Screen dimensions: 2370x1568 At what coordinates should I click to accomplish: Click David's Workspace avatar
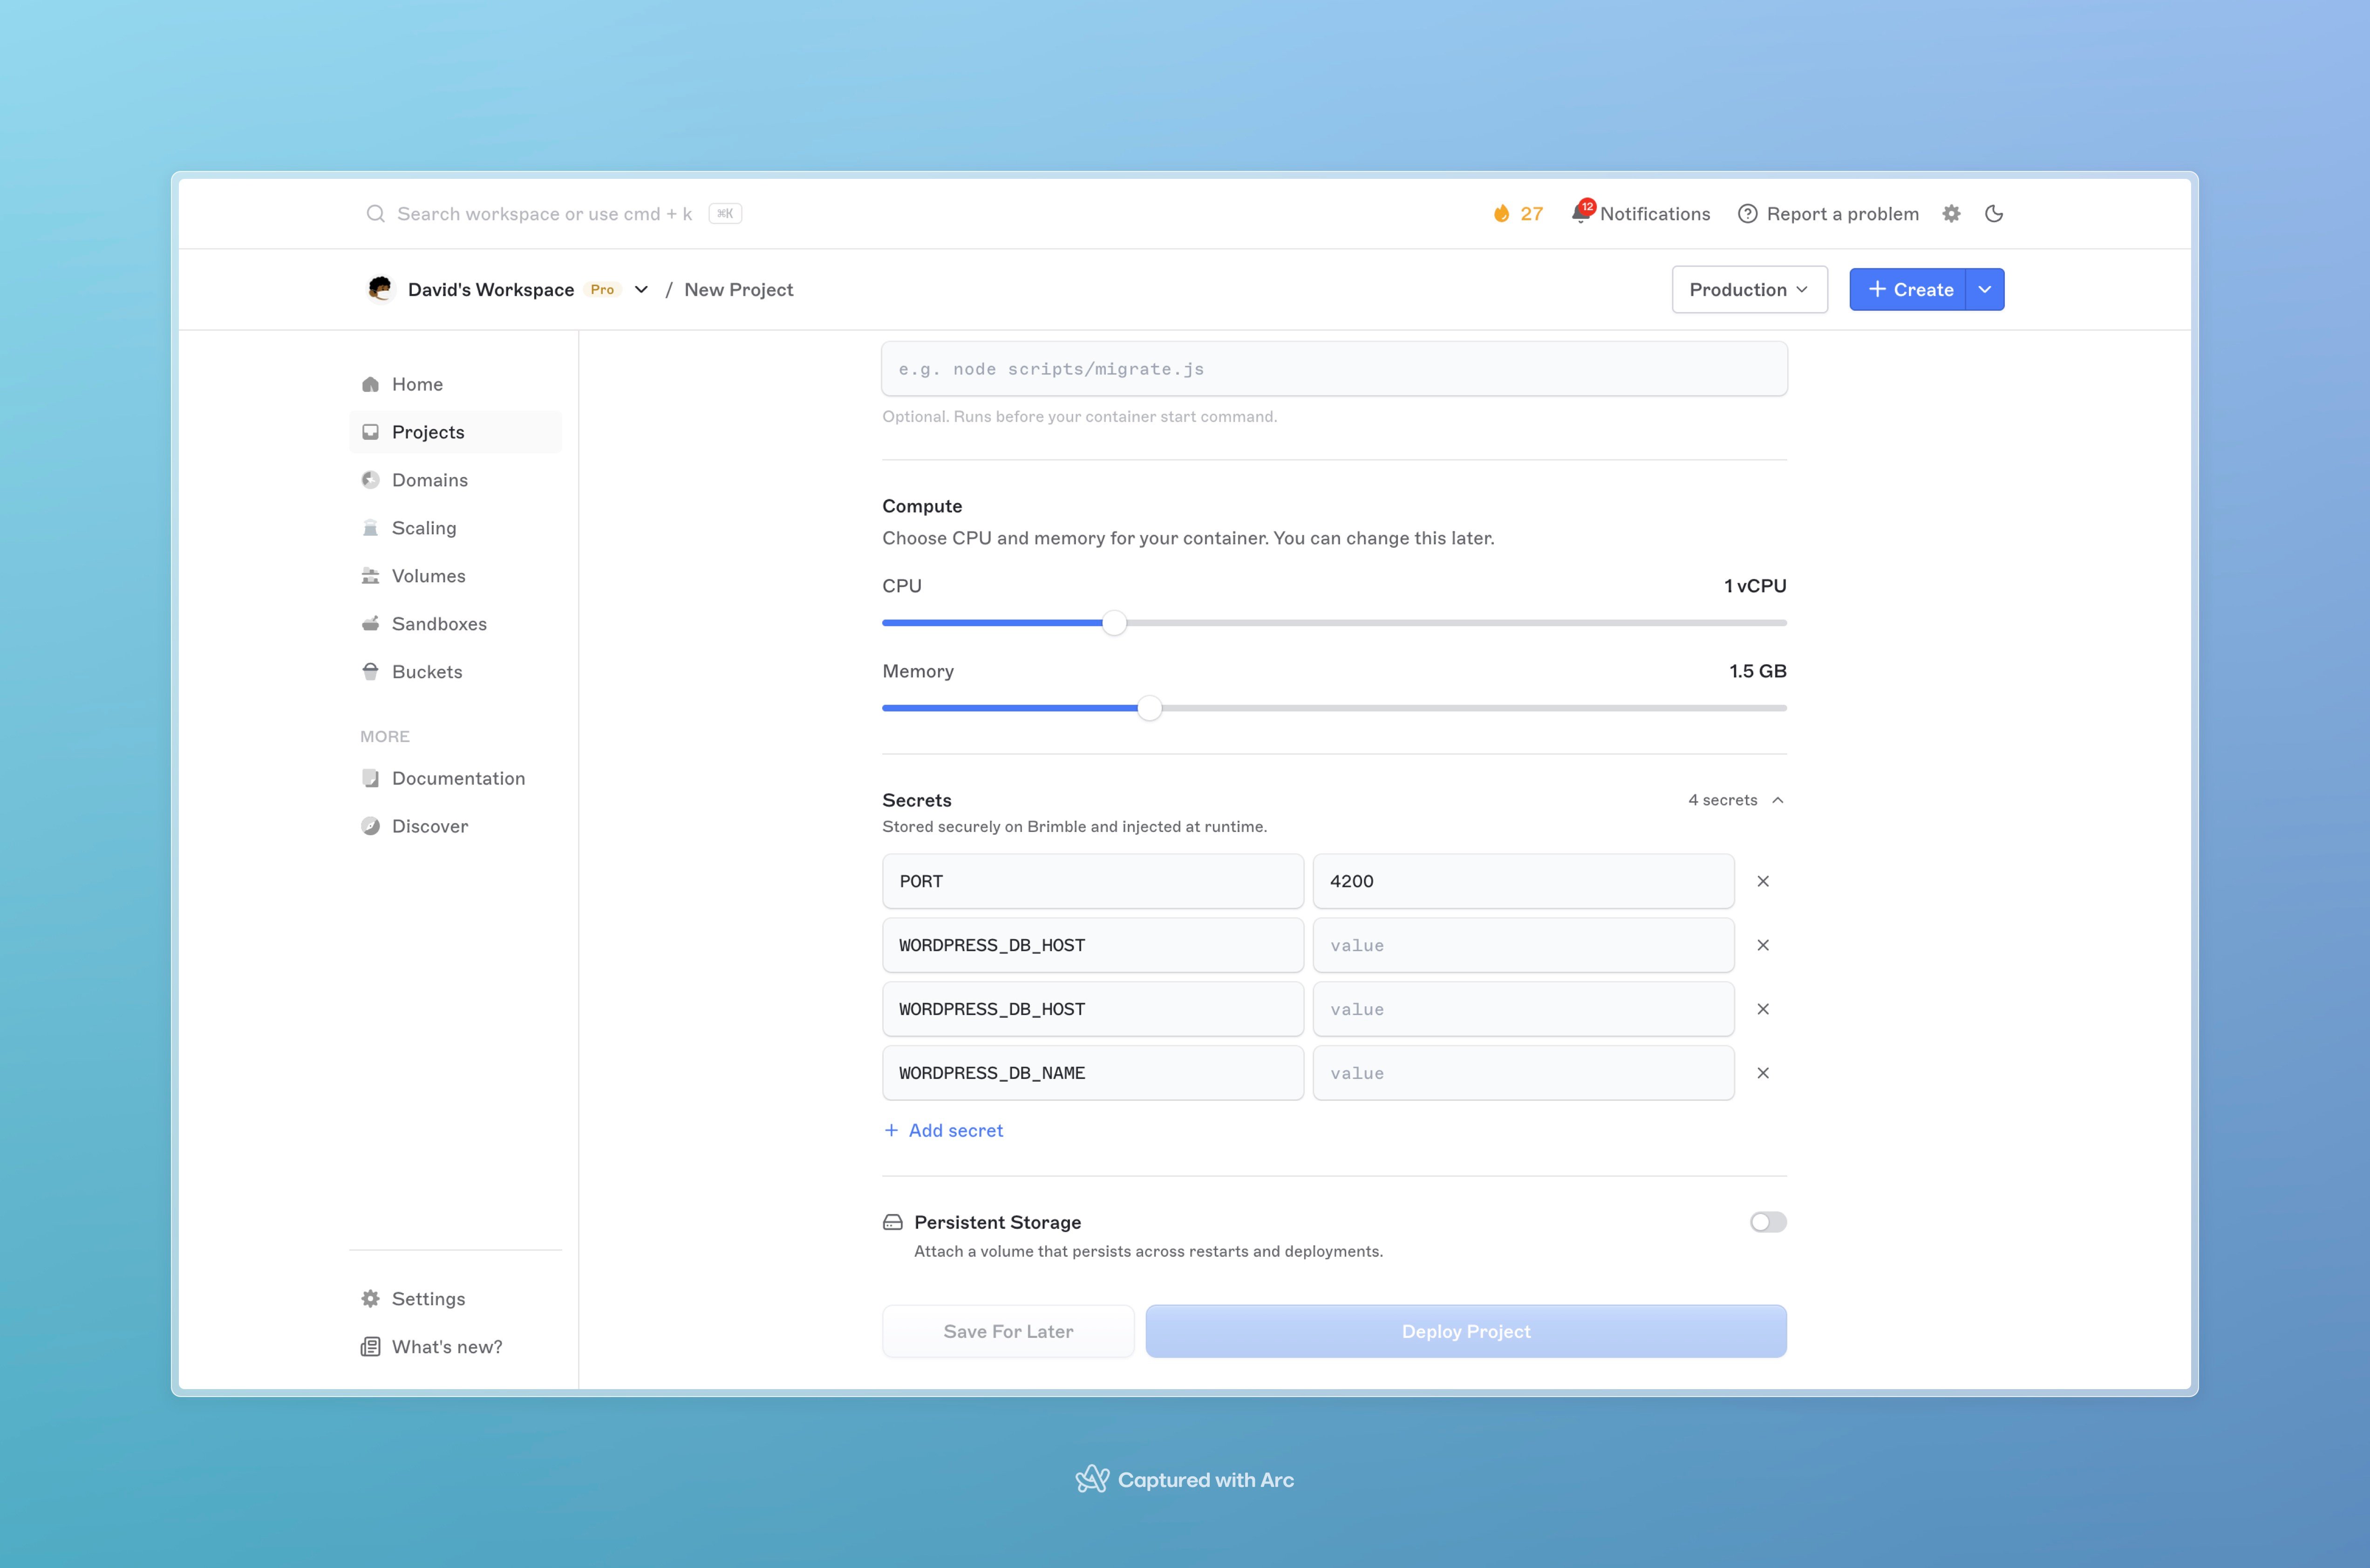pyautogui.click(x=380, y=289)
